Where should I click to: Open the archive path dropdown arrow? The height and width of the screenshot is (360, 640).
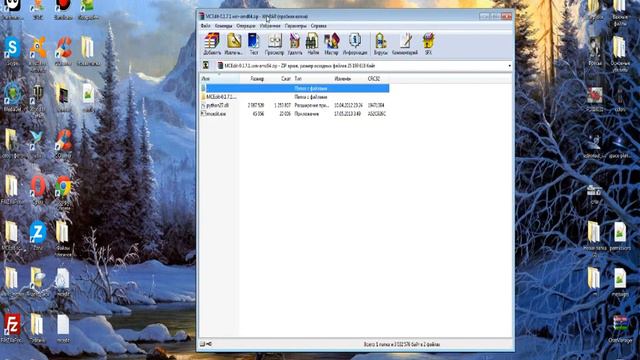(x=509, y=66)
